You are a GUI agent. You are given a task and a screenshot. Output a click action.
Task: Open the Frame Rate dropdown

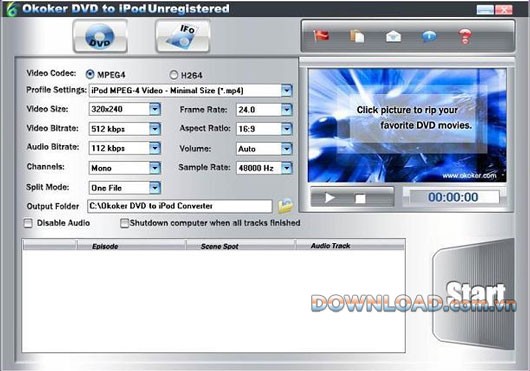(x=287, y=109)
